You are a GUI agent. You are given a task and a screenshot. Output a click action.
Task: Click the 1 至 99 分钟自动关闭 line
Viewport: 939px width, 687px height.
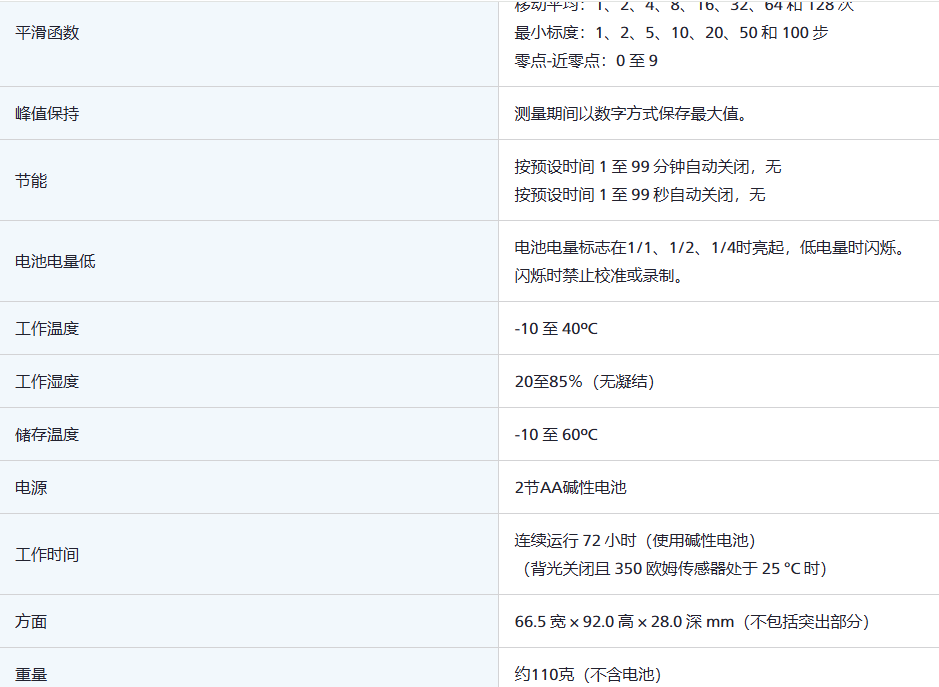click(648, 167)
